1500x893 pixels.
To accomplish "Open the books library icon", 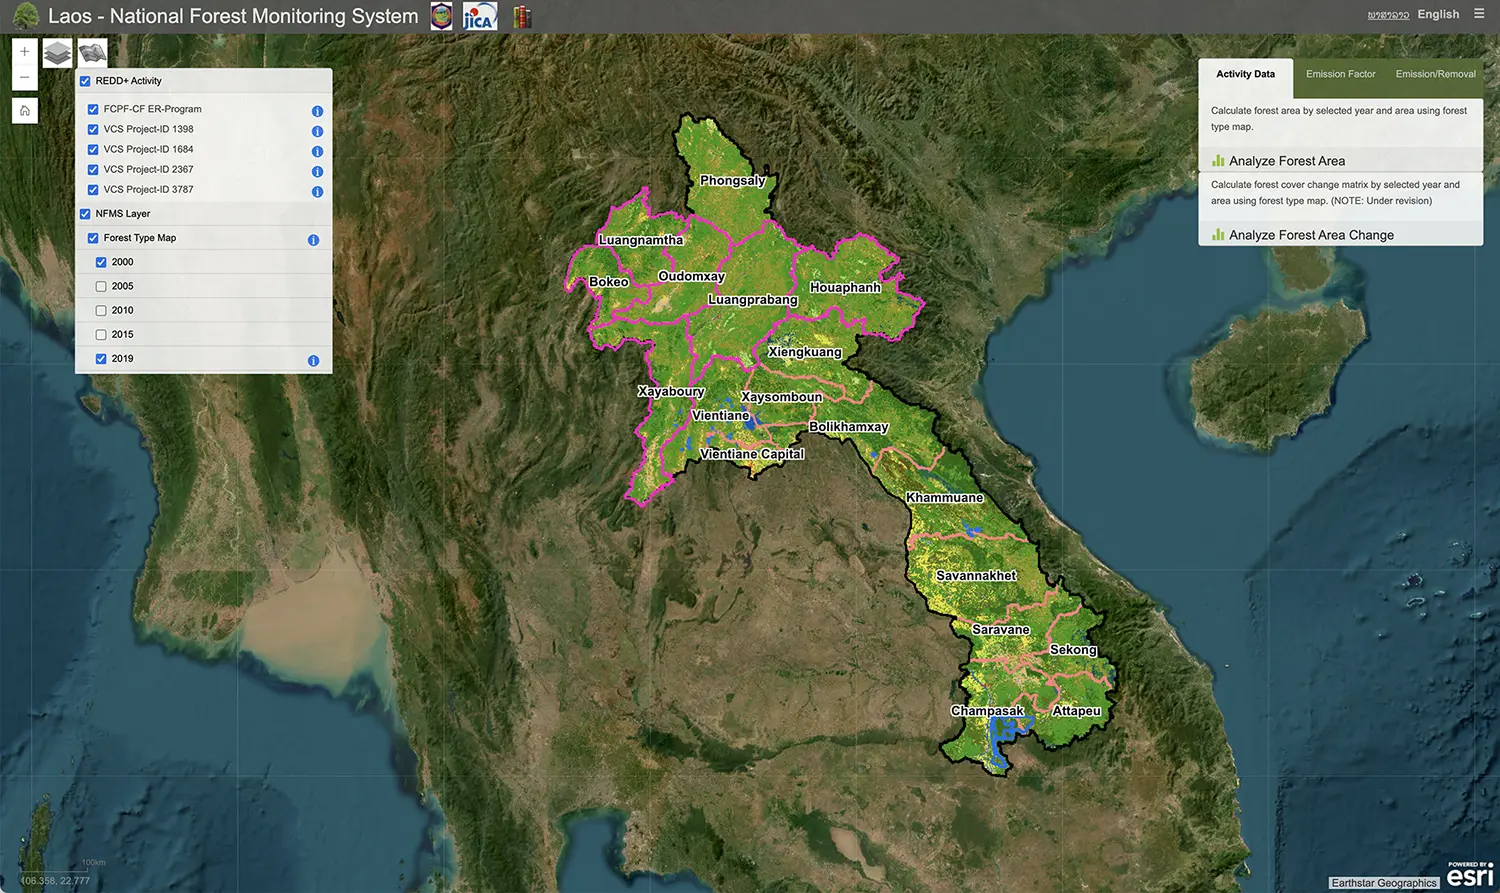I will (x=522, y=17).
